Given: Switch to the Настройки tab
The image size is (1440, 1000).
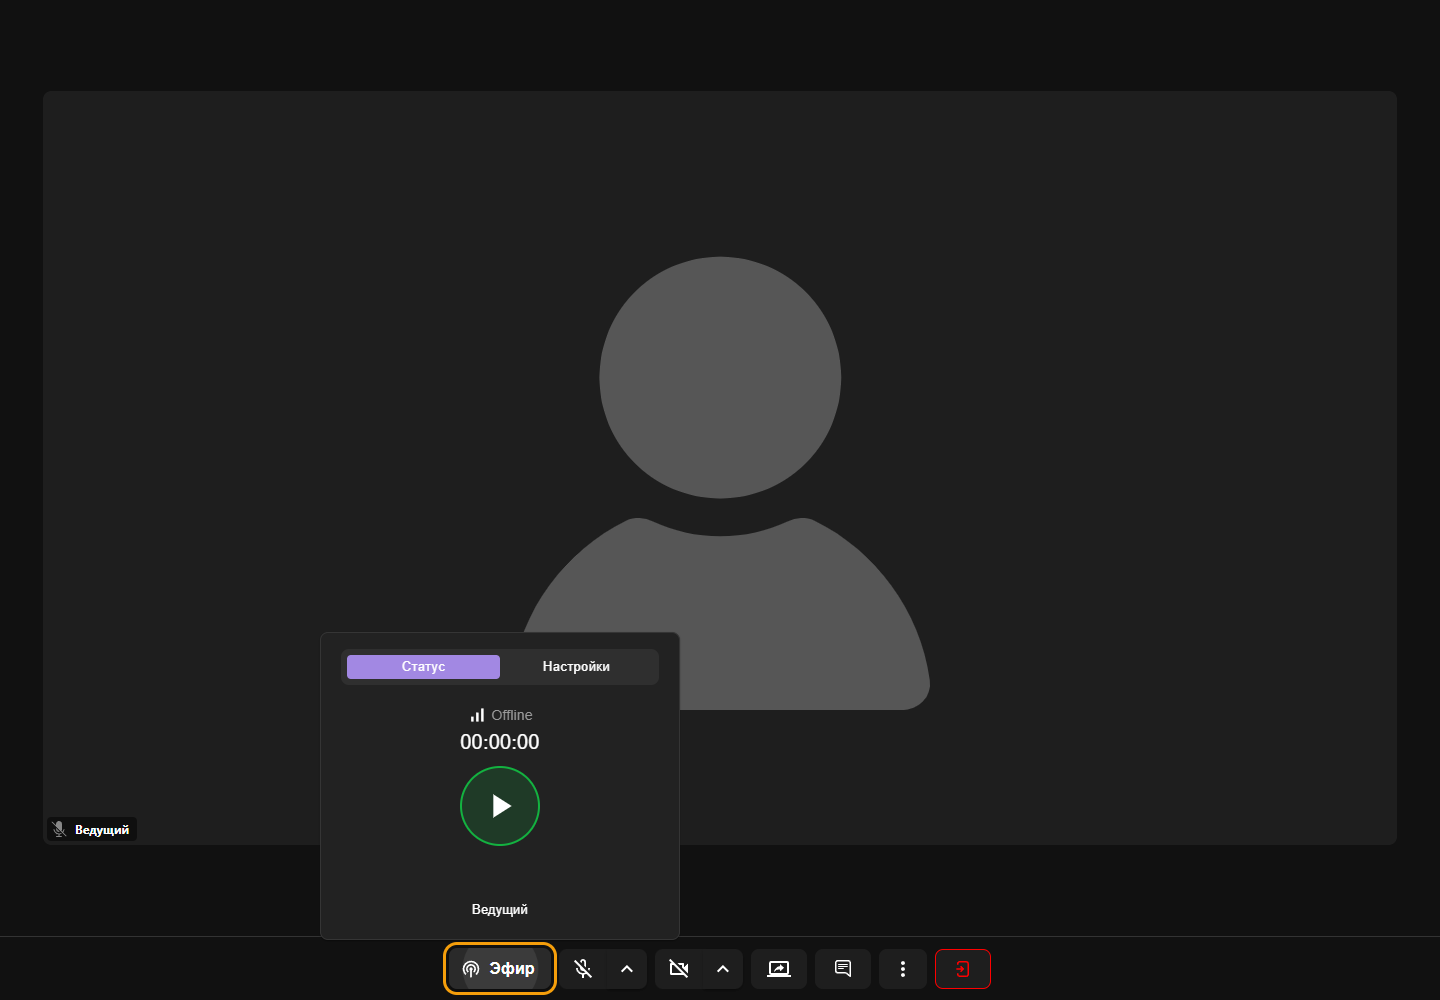Looking at the screenshot, I should (576, 667).
